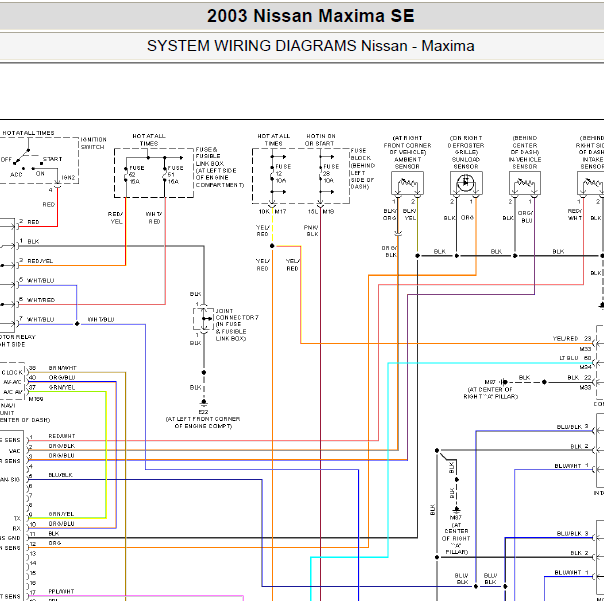The height and width of the screenshot is (601, 604).
Task: Click the pin 5 'BLU/BLK' wire label
Action: [x=60, y=475]
